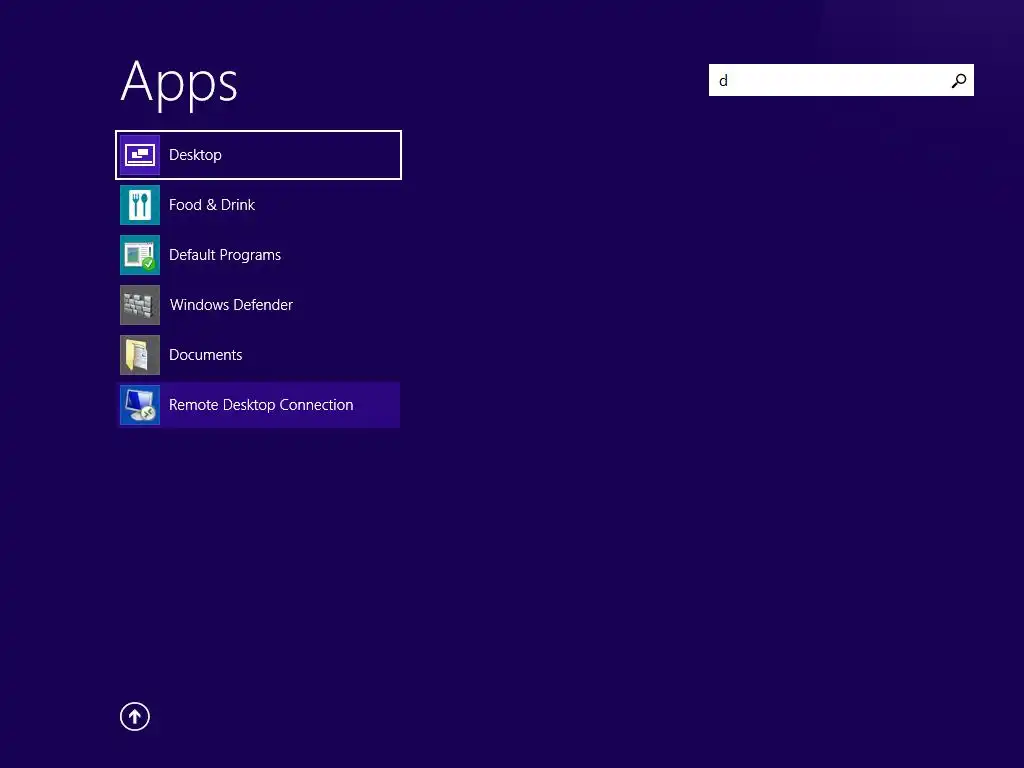Image resolution: width=1024 pixels, height=768 pixels.
Task: Focus the search box containing "d"
Action: (x=841, y=80)
